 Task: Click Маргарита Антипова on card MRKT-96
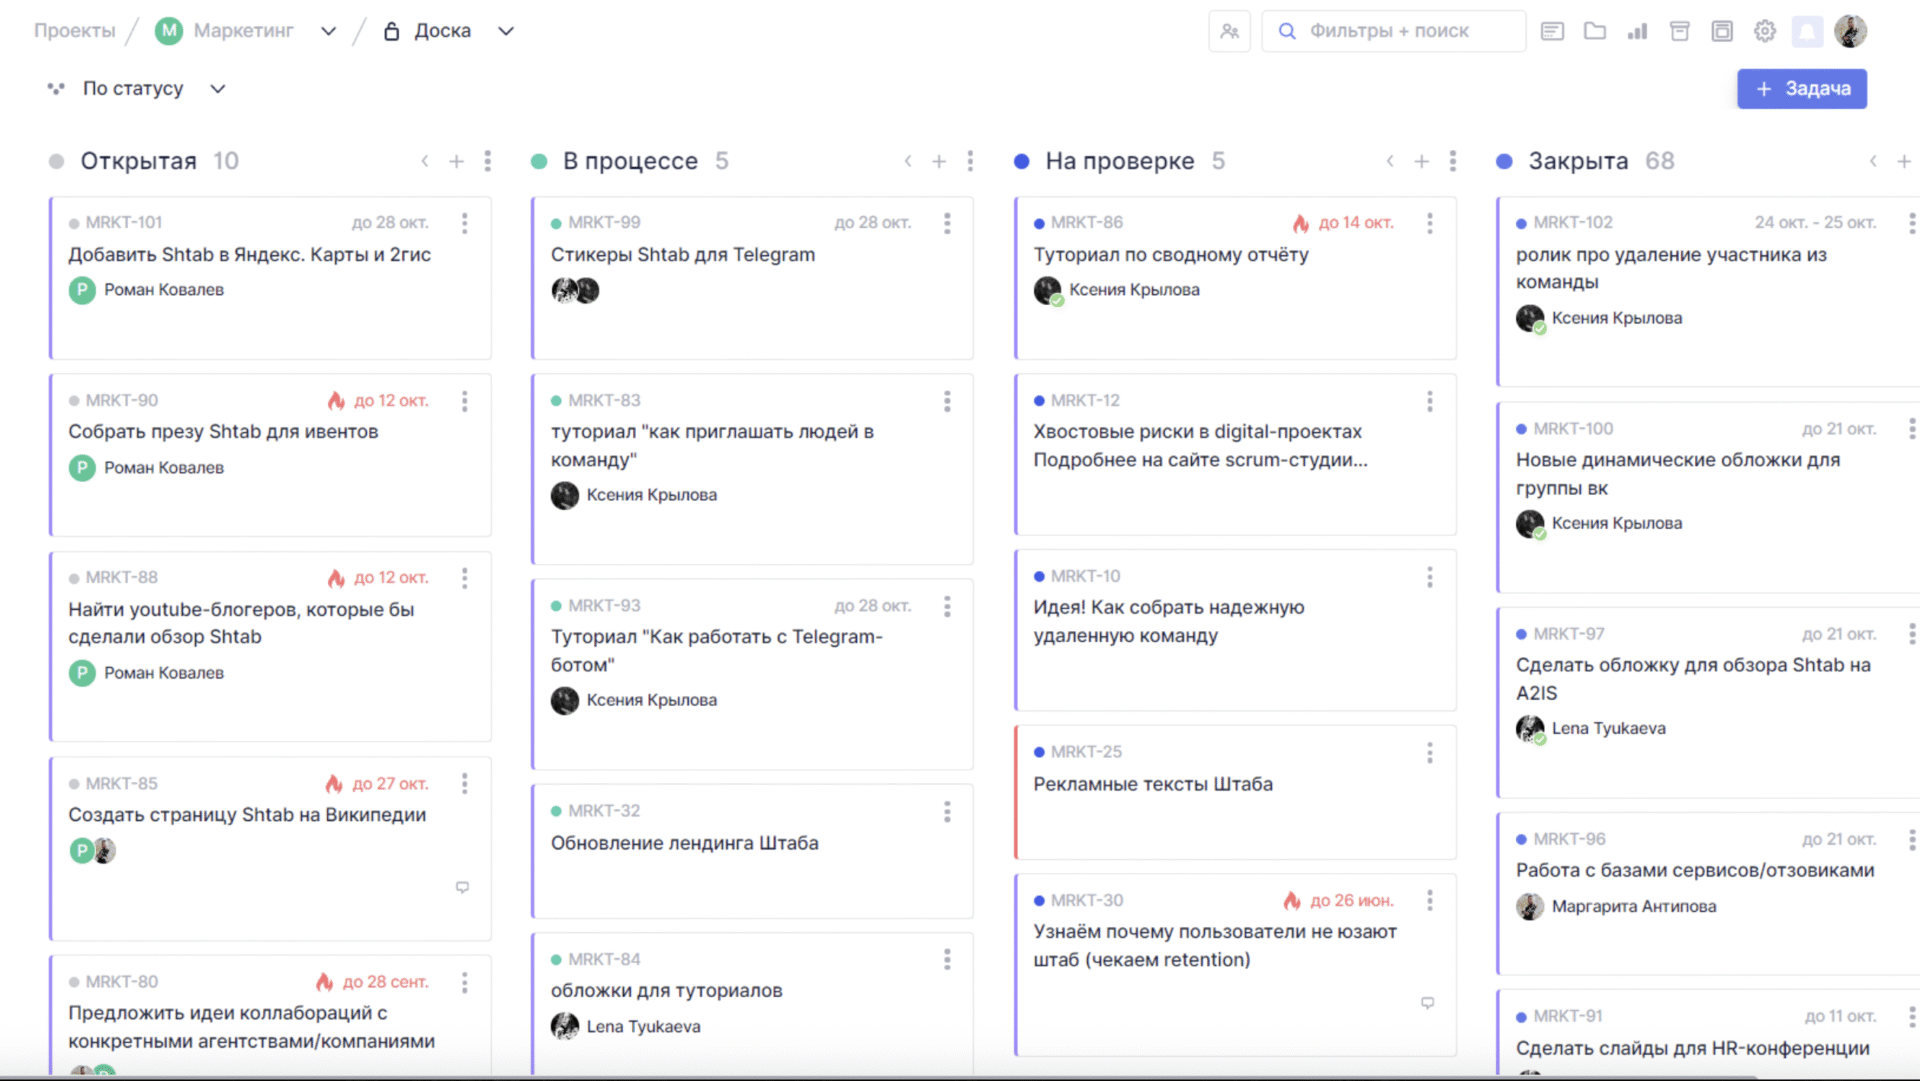click(1634, 906)
